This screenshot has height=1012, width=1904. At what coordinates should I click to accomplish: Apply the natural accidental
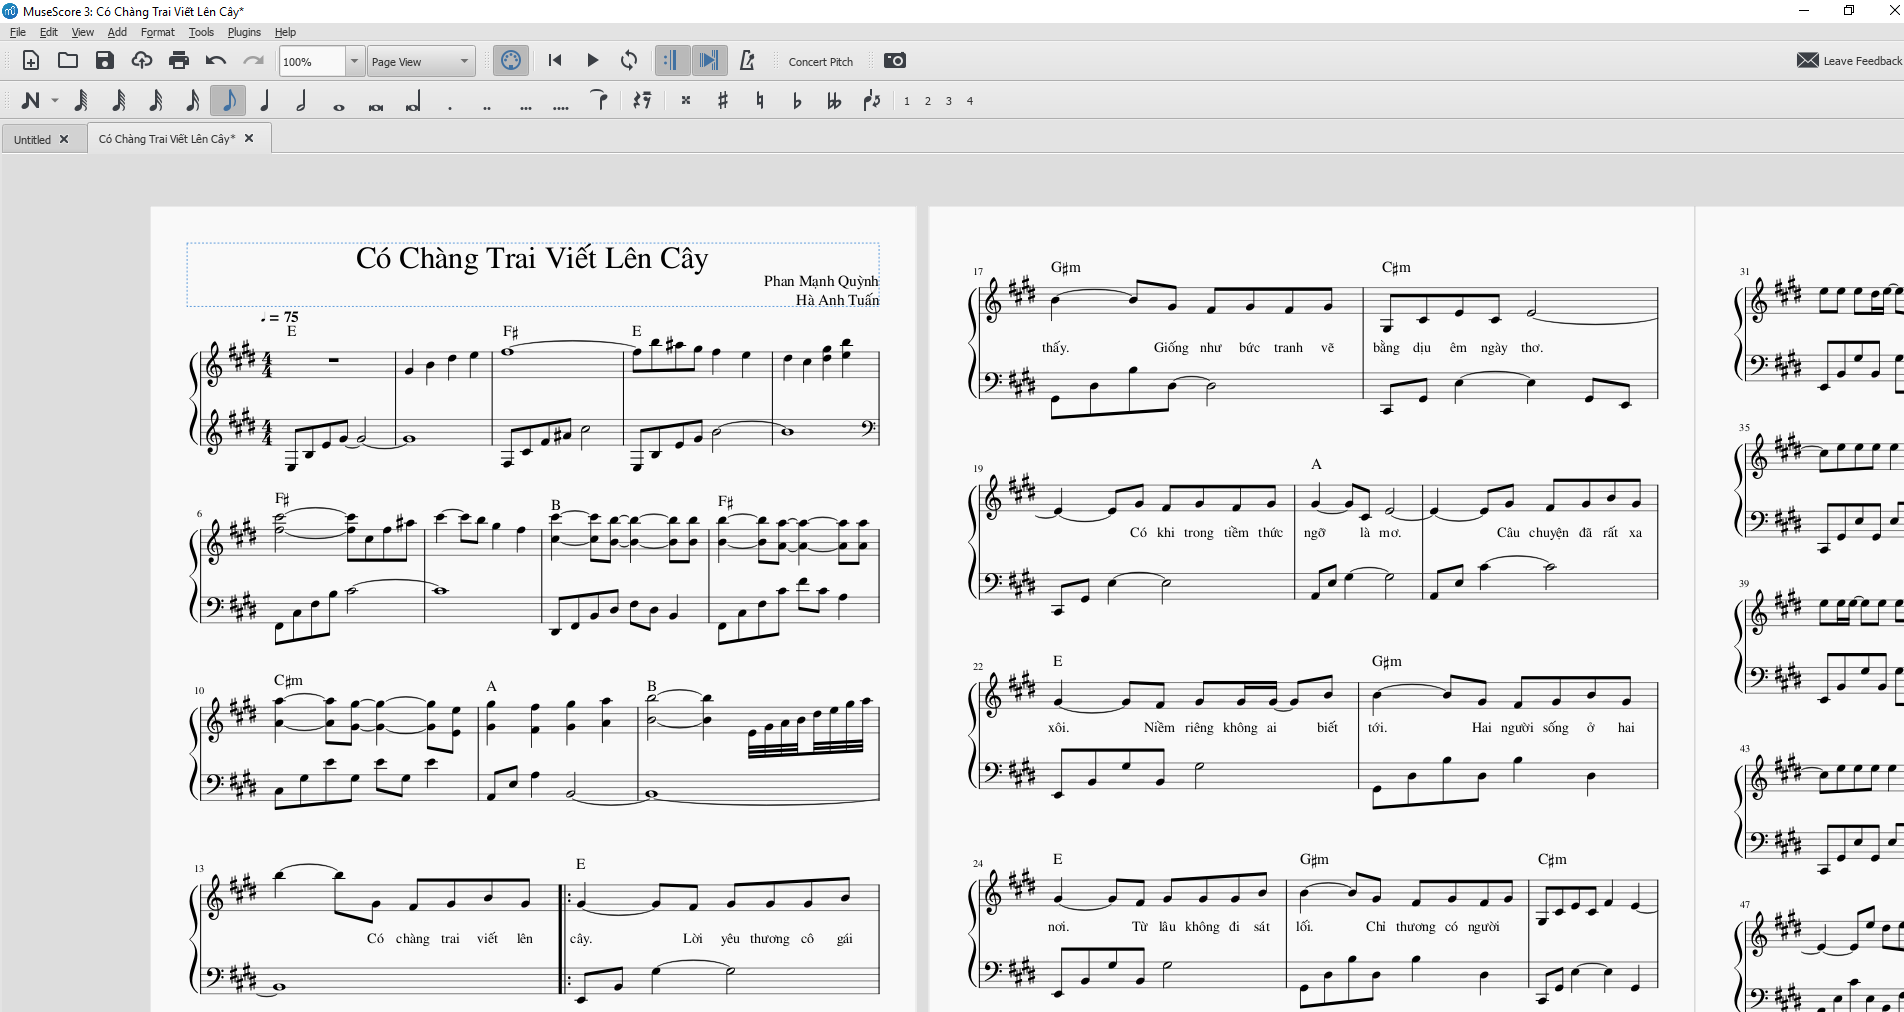(x=760, y=101)
